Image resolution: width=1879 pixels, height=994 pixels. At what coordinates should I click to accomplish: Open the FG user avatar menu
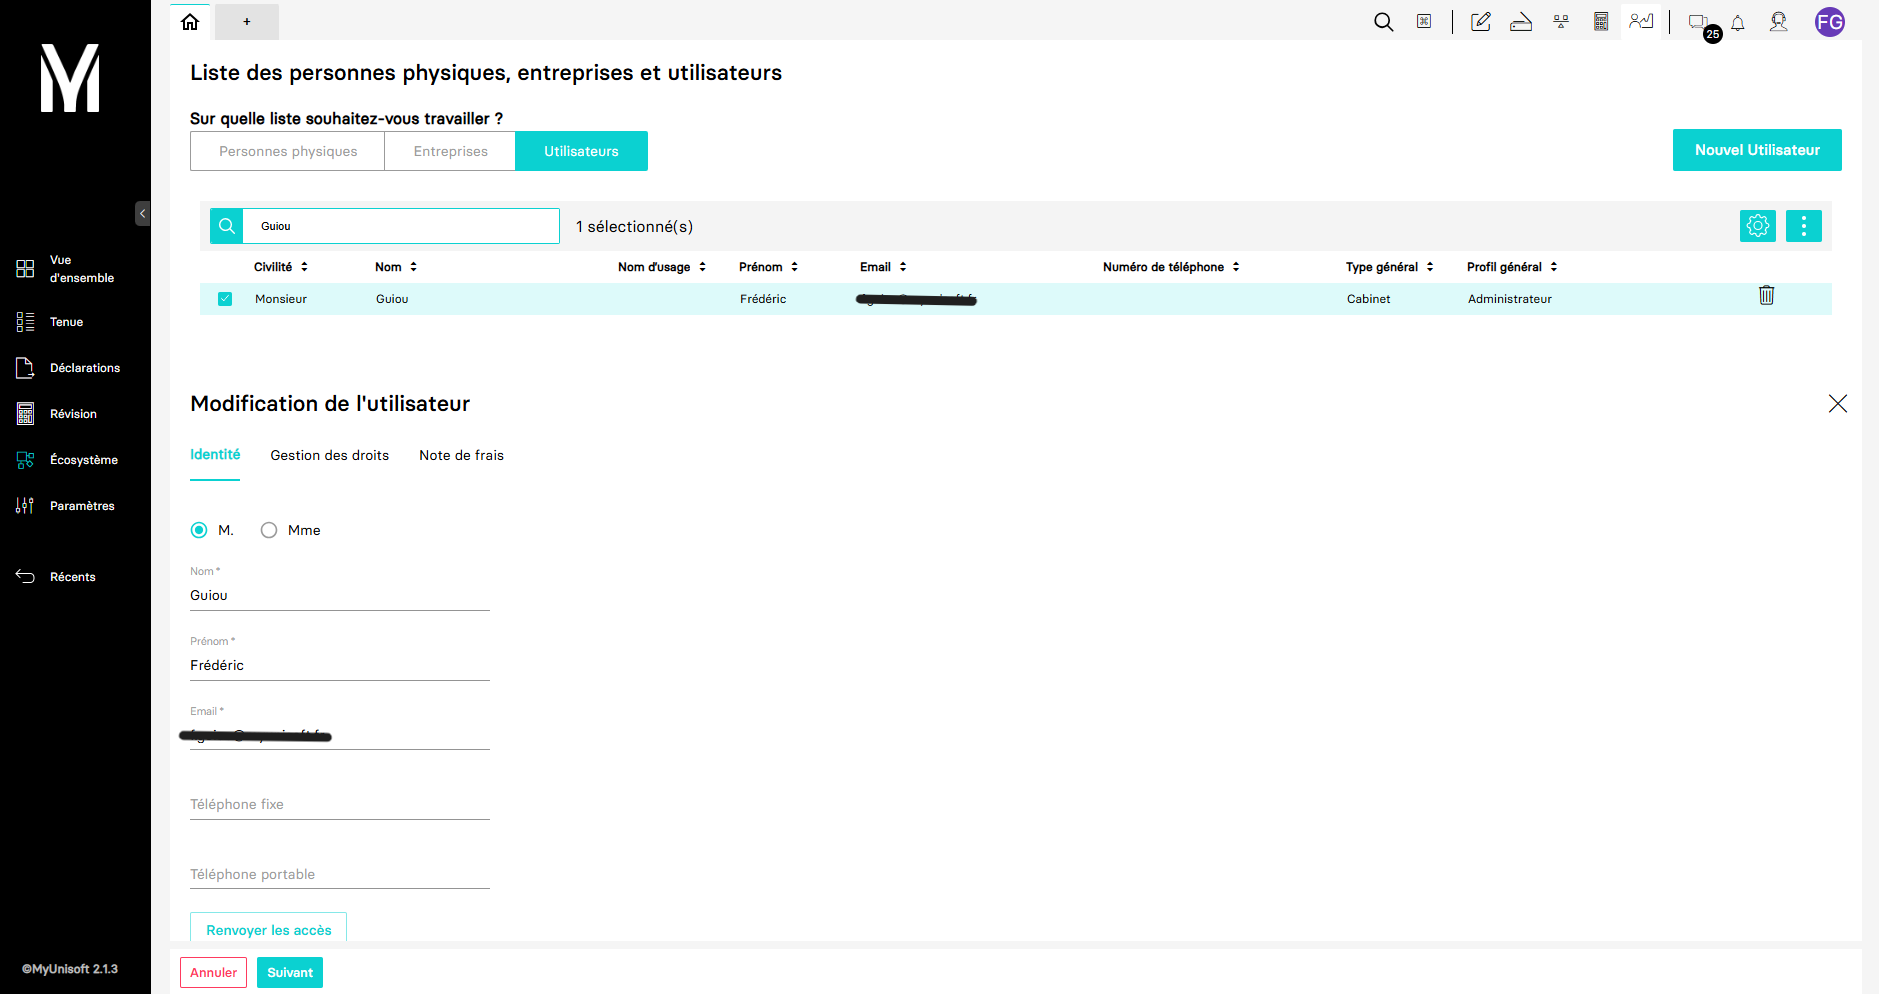pos(1830,22)
